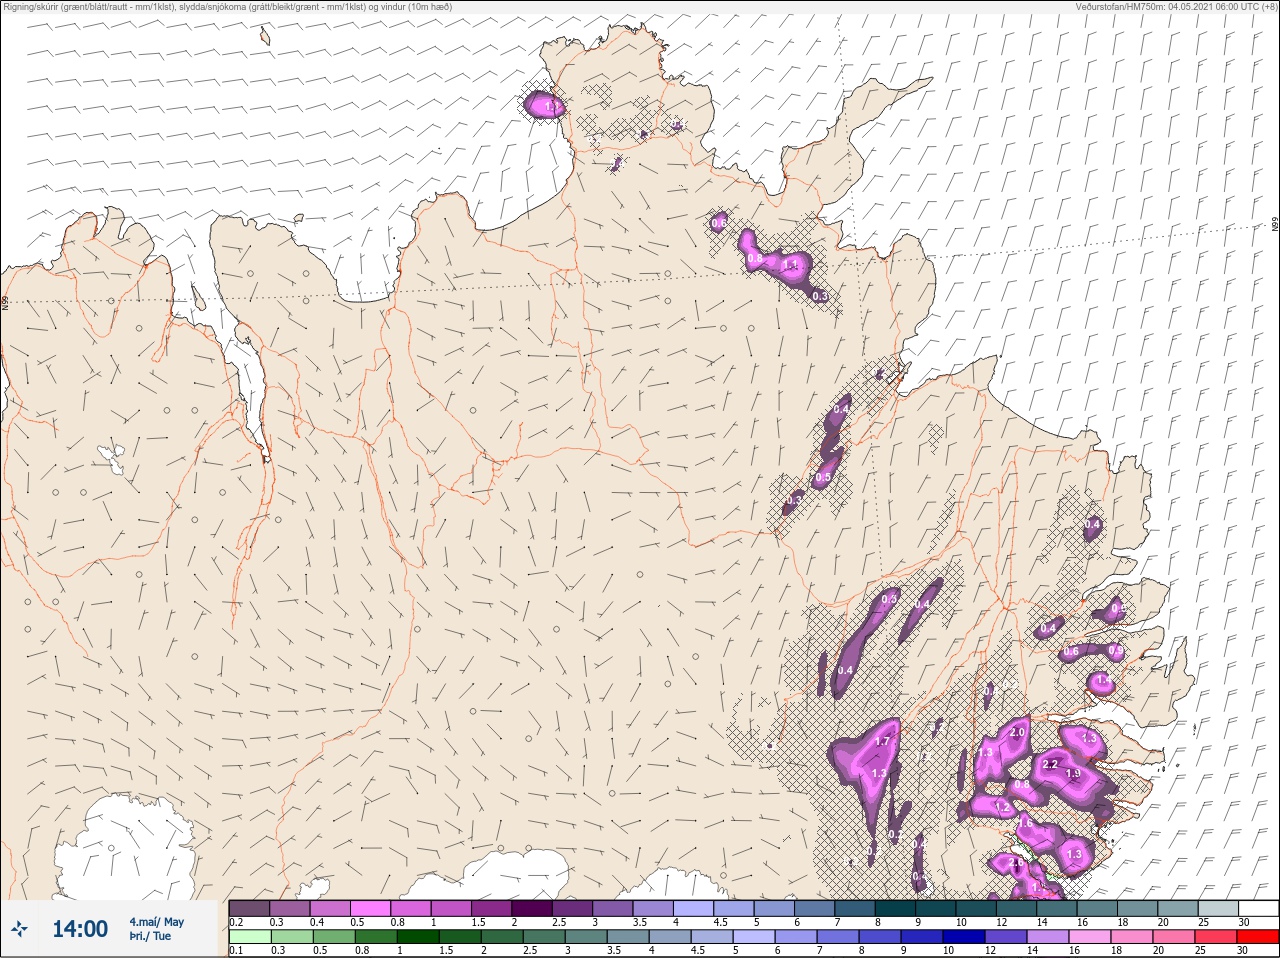Select the darkest purple 2 swatch, upper legend
The width and height of the screenshot is (1280, 958).
(532, 908)
